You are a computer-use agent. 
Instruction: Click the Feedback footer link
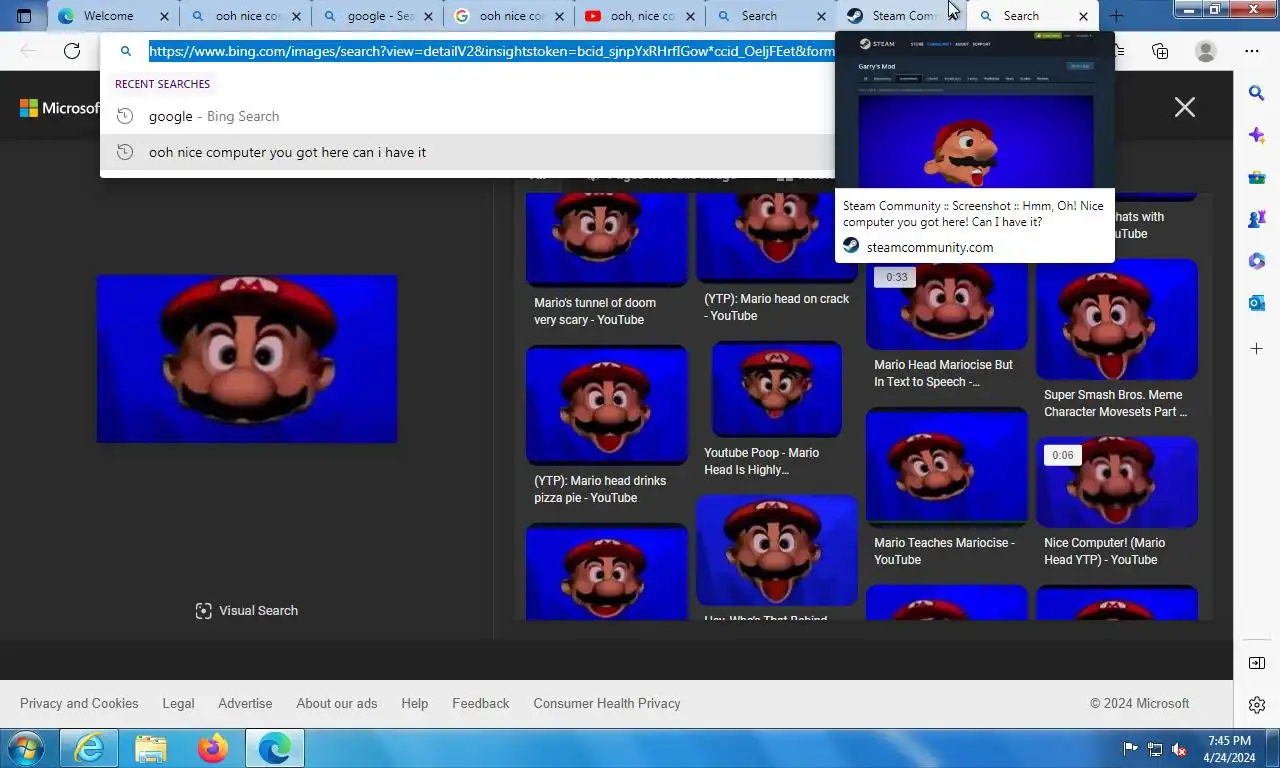coord(481,704)
